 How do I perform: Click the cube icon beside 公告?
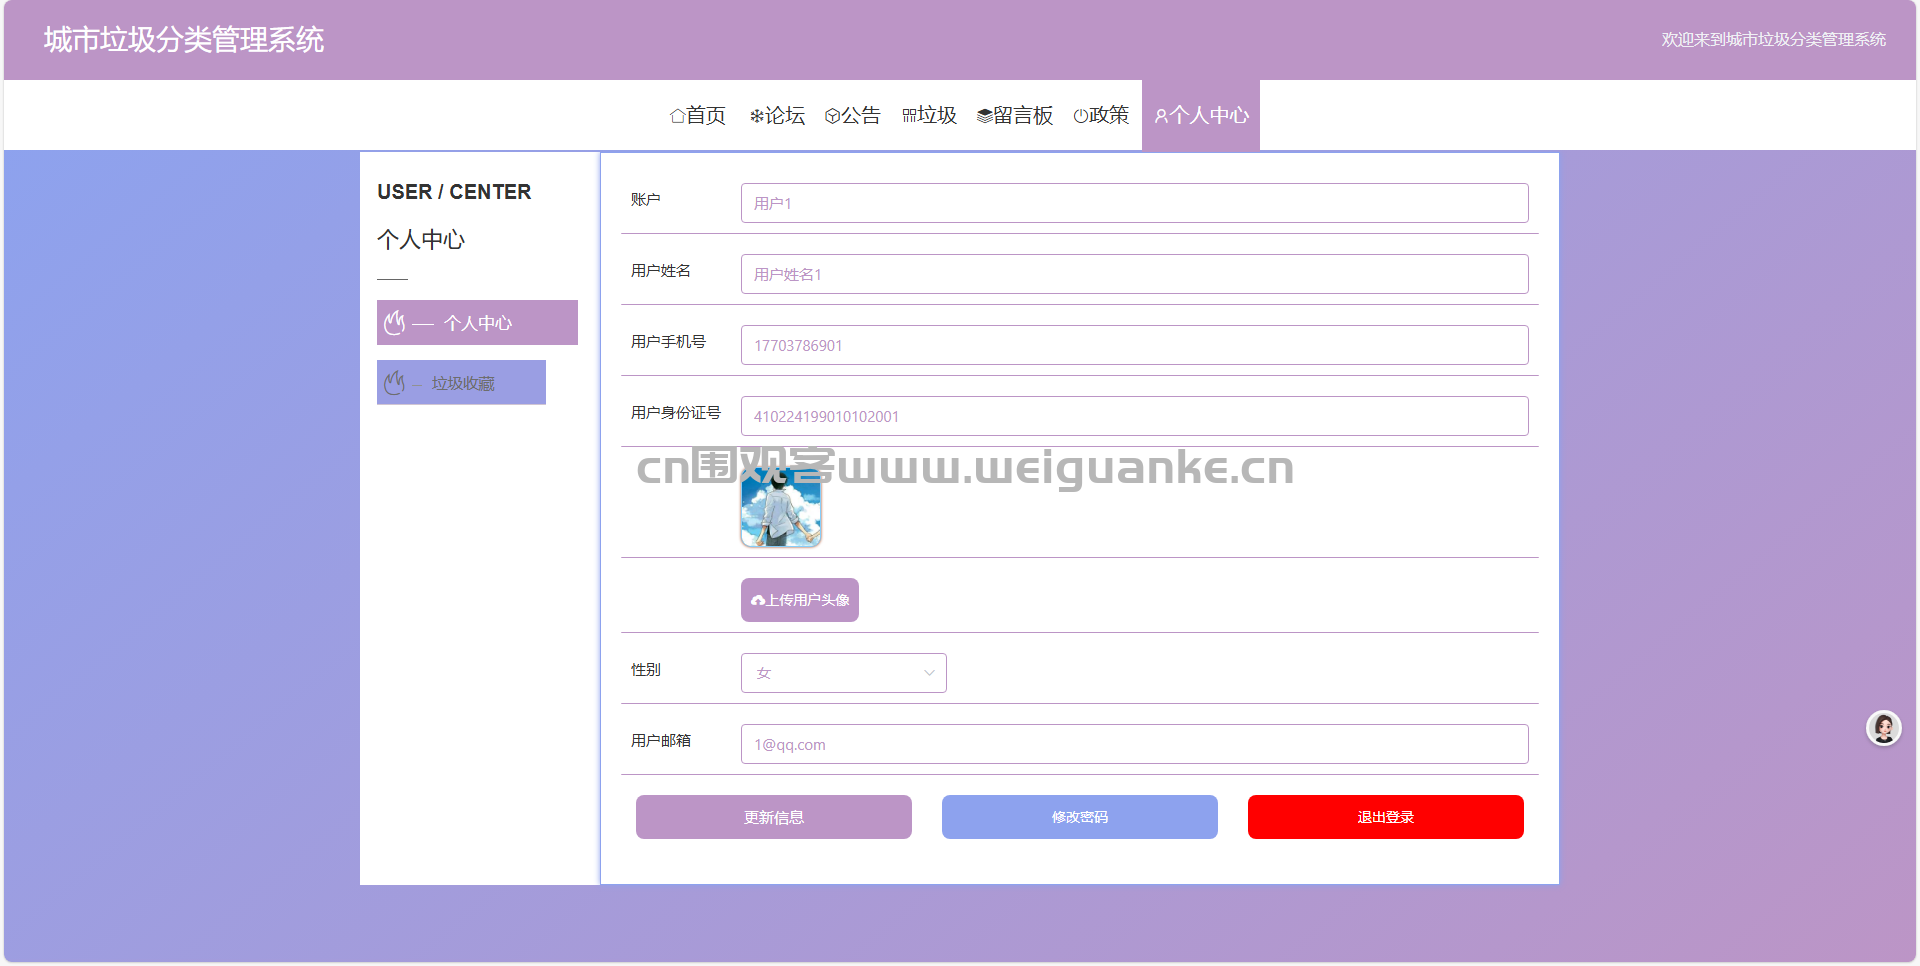[x=832, y=116]
